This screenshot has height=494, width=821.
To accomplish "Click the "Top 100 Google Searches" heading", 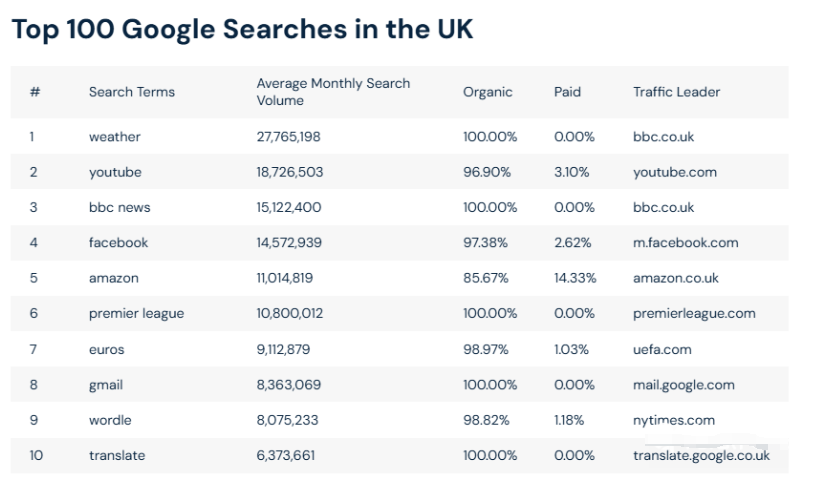I will pos(241,30).
